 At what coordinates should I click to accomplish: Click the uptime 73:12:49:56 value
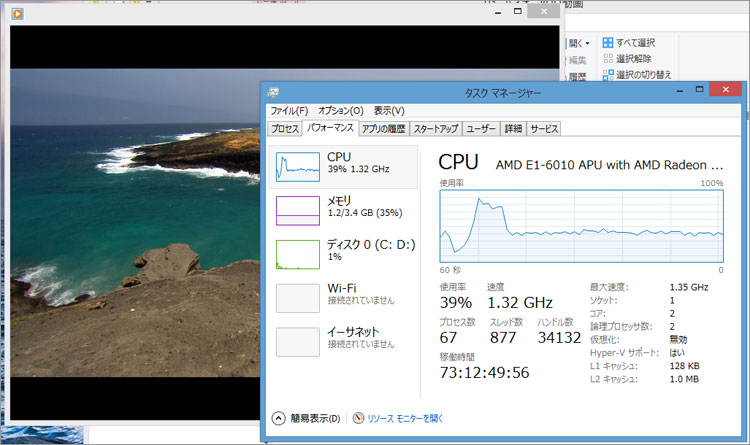[485, 373]
